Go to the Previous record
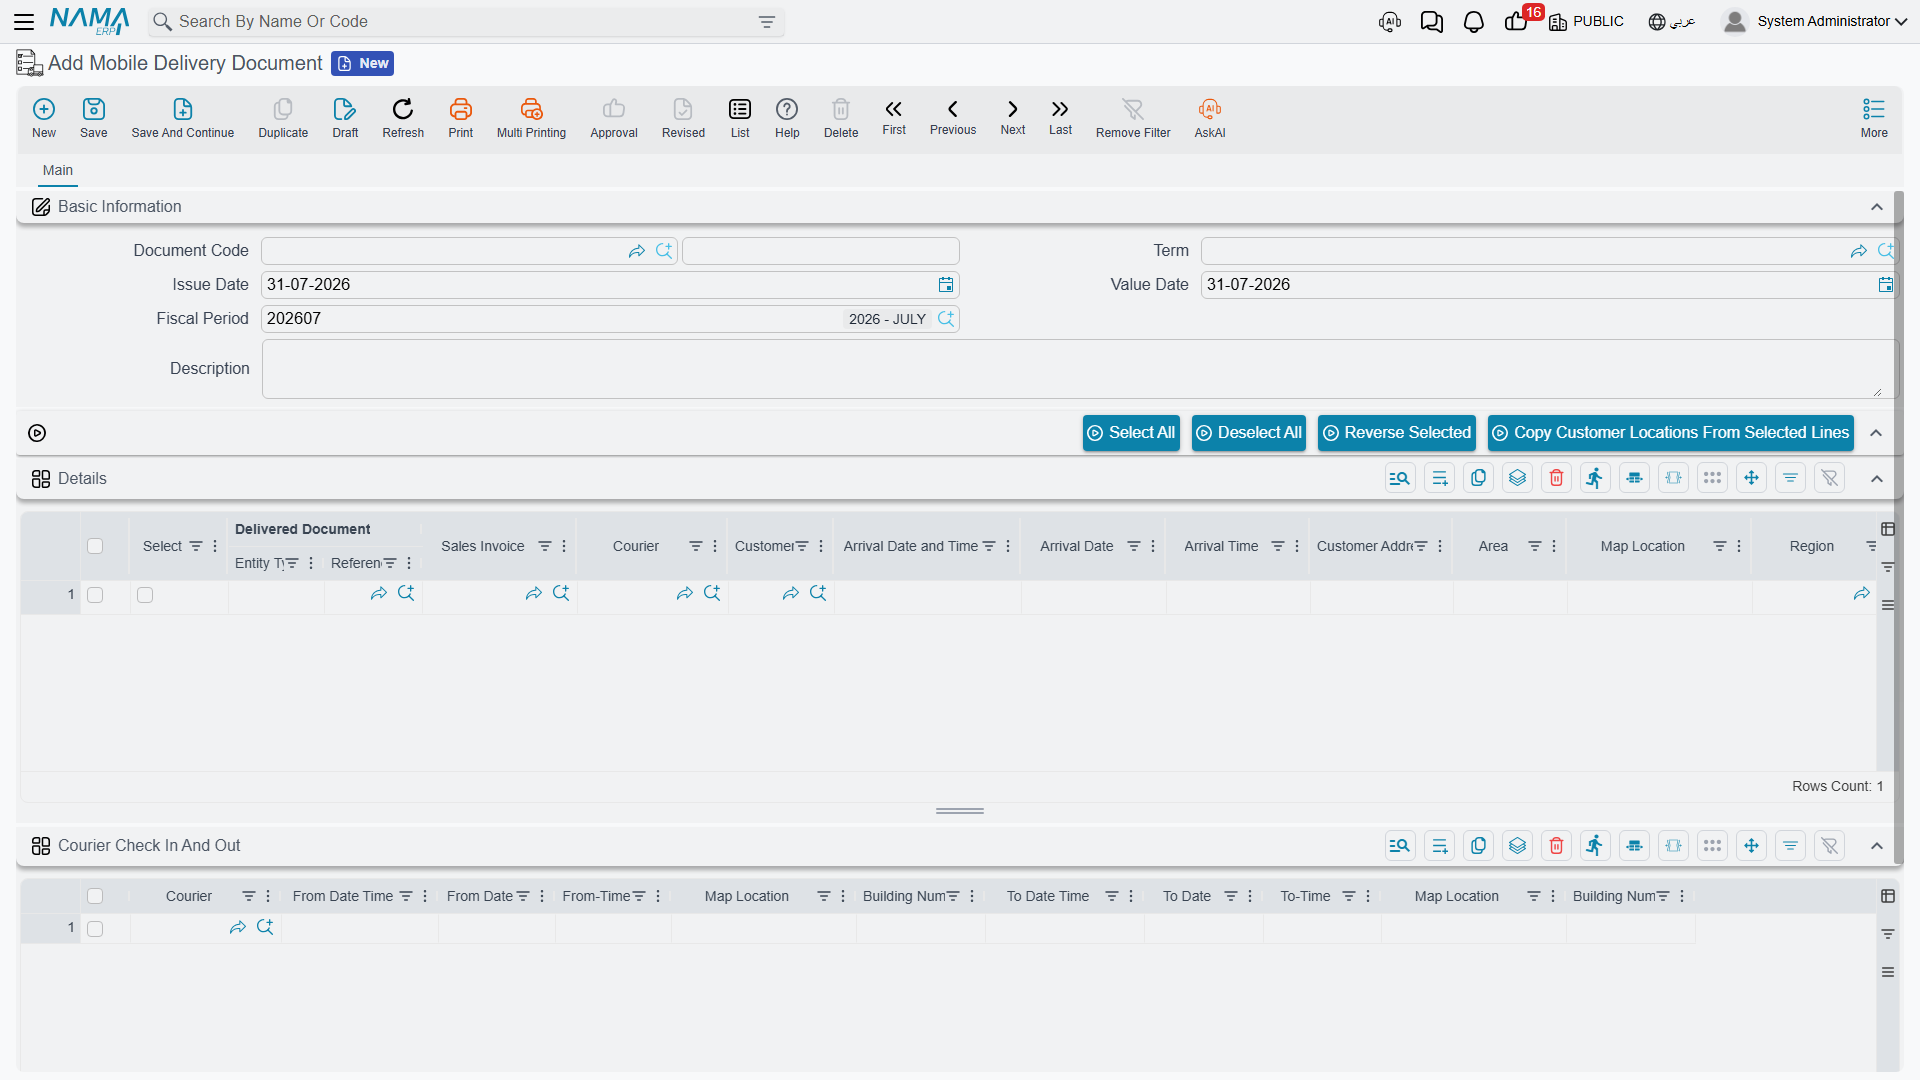 click(x=953, y=117)
